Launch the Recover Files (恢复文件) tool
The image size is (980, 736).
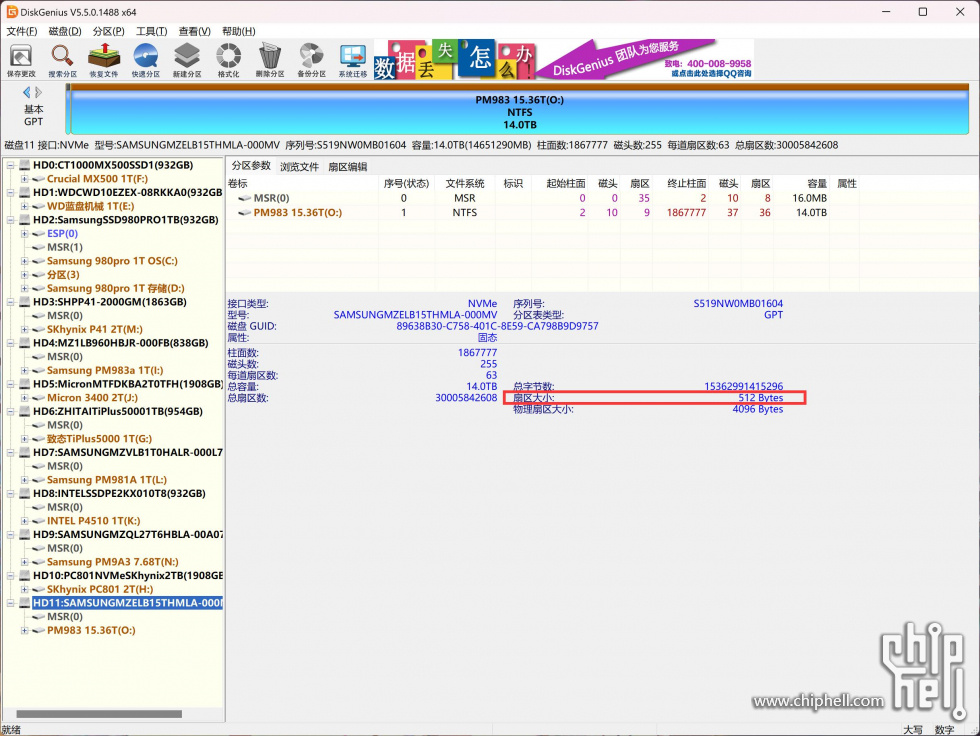coord(104,60)
